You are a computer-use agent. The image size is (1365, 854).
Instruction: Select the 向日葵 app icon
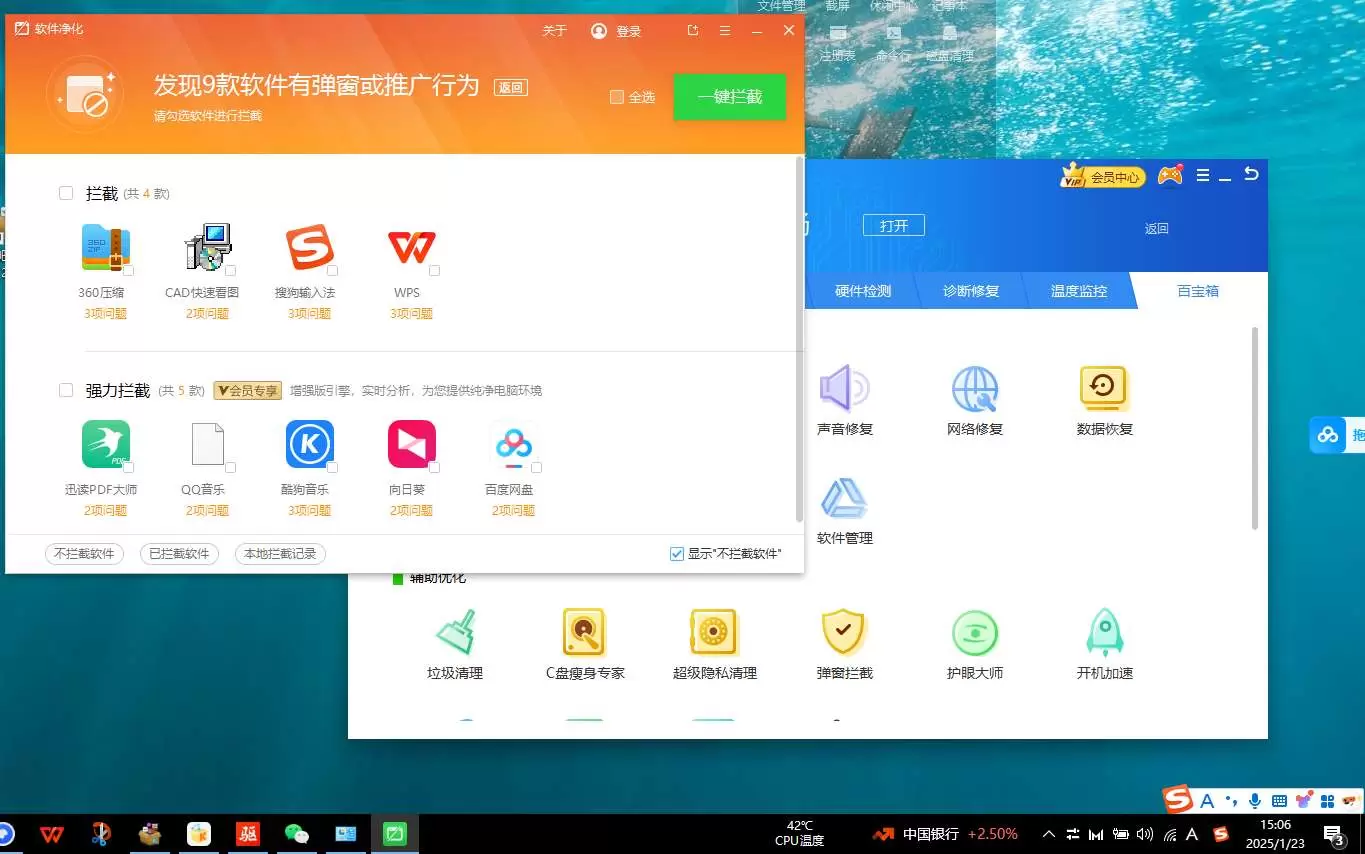click(412, 444)
